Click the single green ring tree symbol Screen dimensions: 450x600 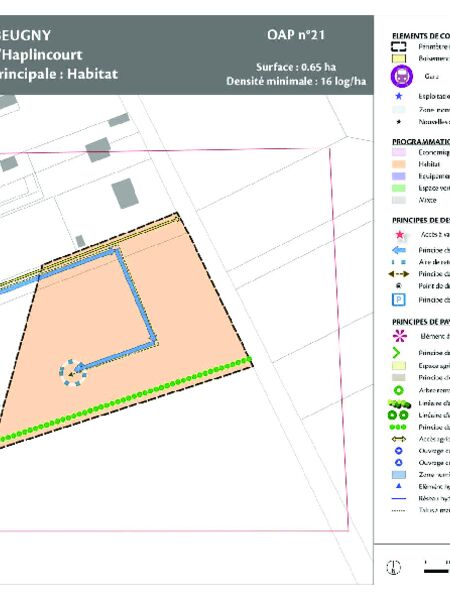click(398, 390)
